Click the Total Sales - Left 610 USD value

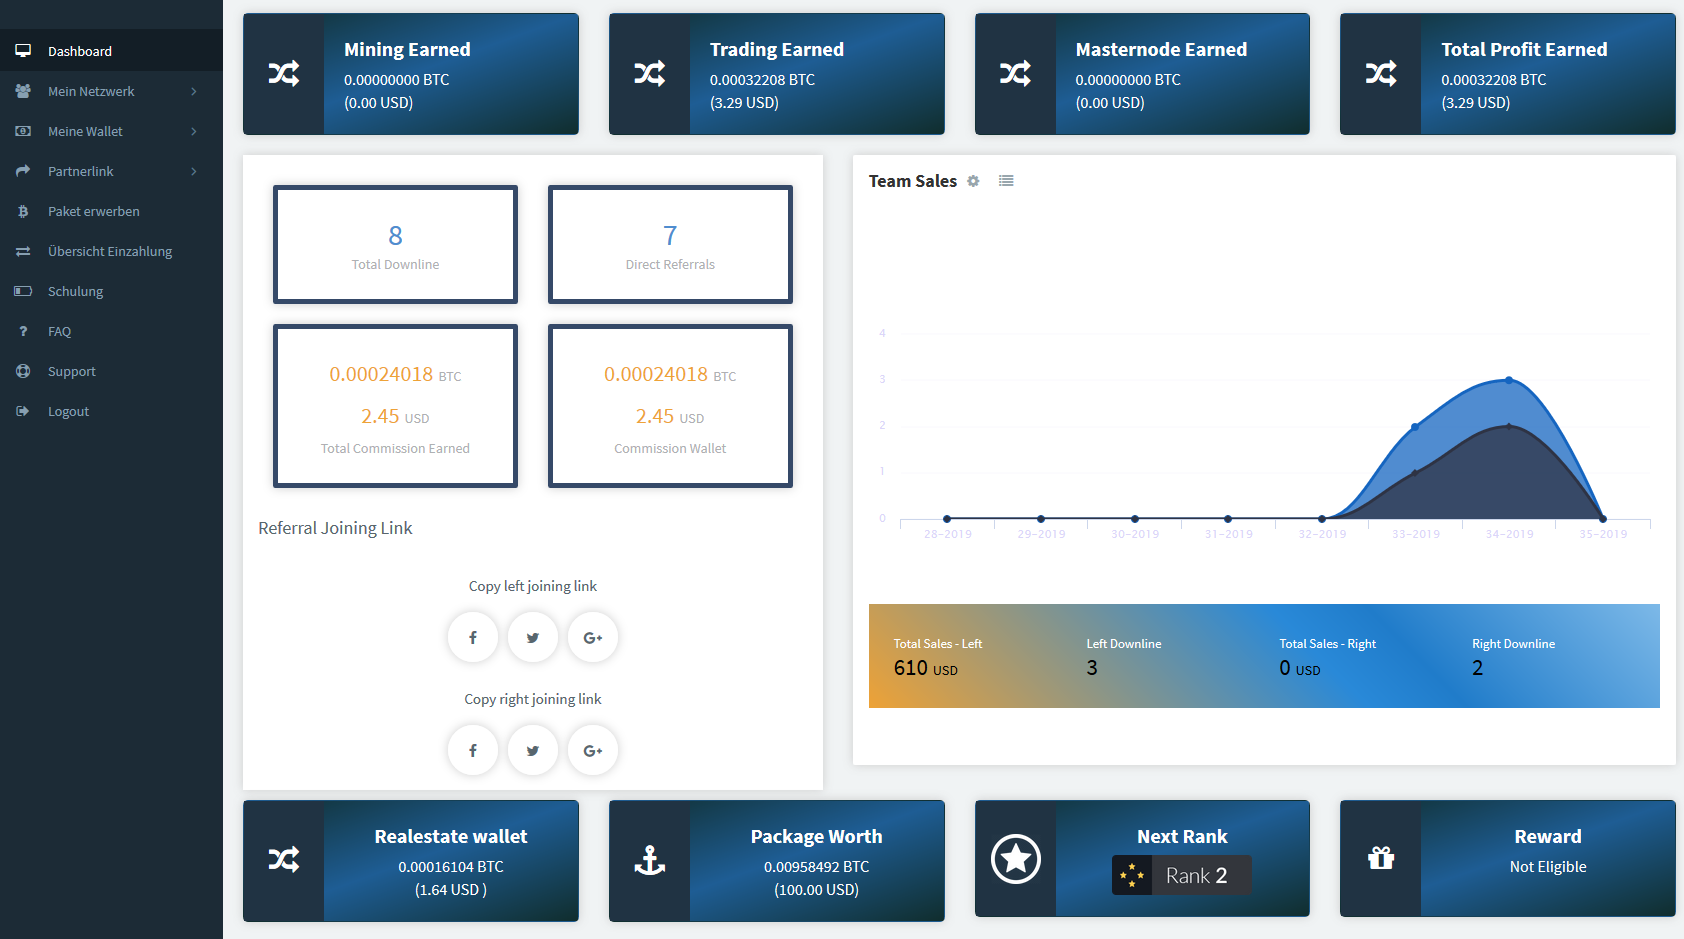[926, 668]
